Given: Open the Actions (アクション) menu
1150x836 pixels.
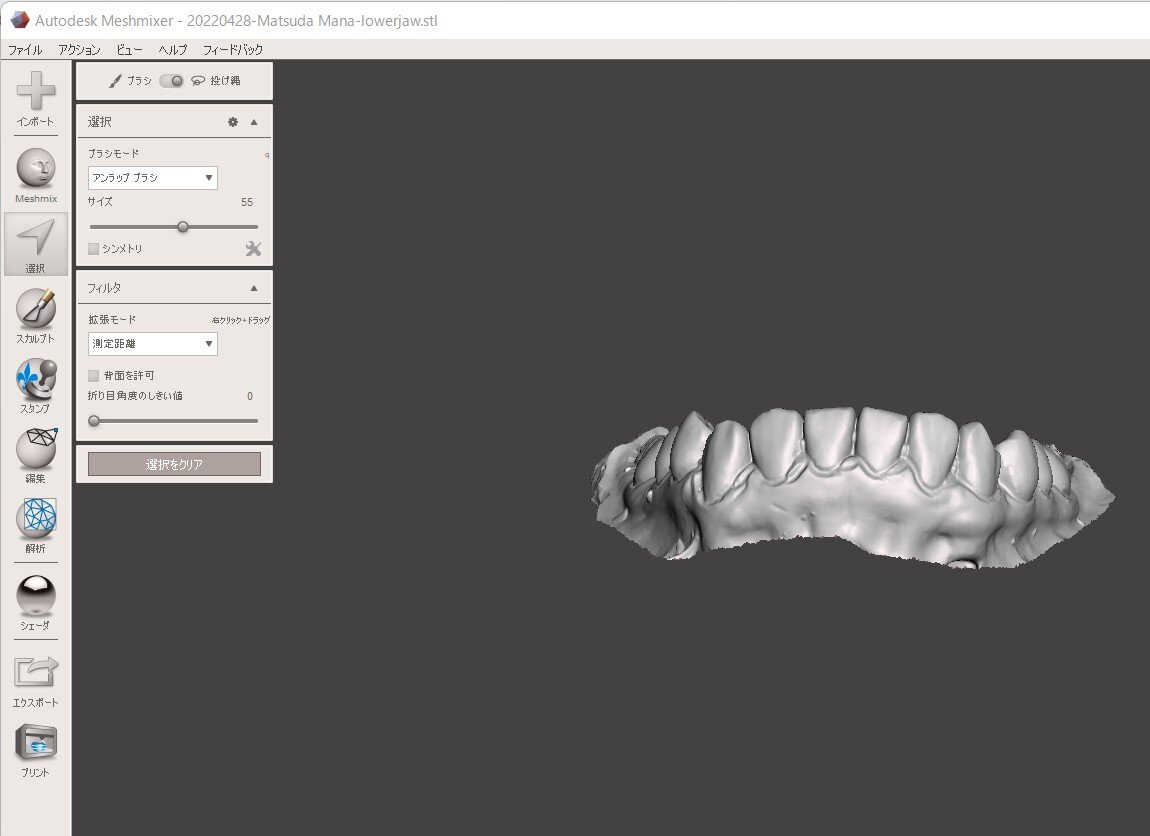Looking at the screenshot, I should 79,49.
